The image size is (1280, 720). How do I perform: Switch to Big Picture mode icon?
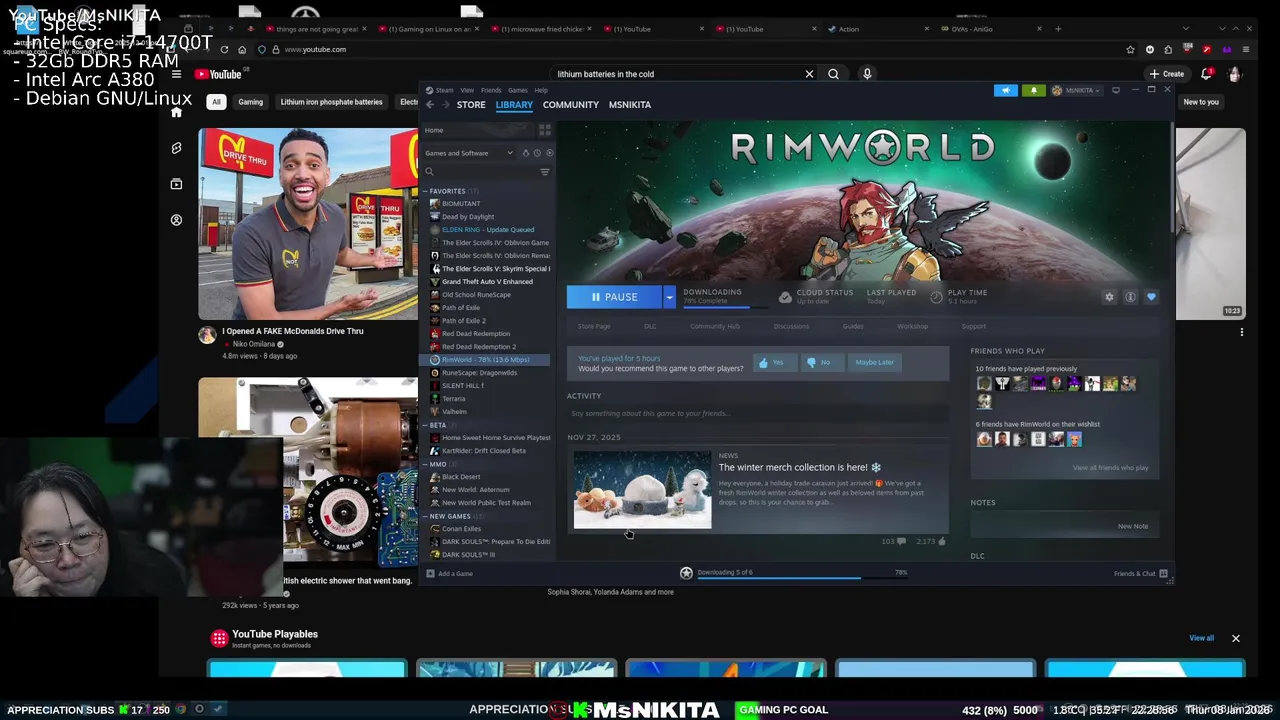click(x=1116, y=90)
